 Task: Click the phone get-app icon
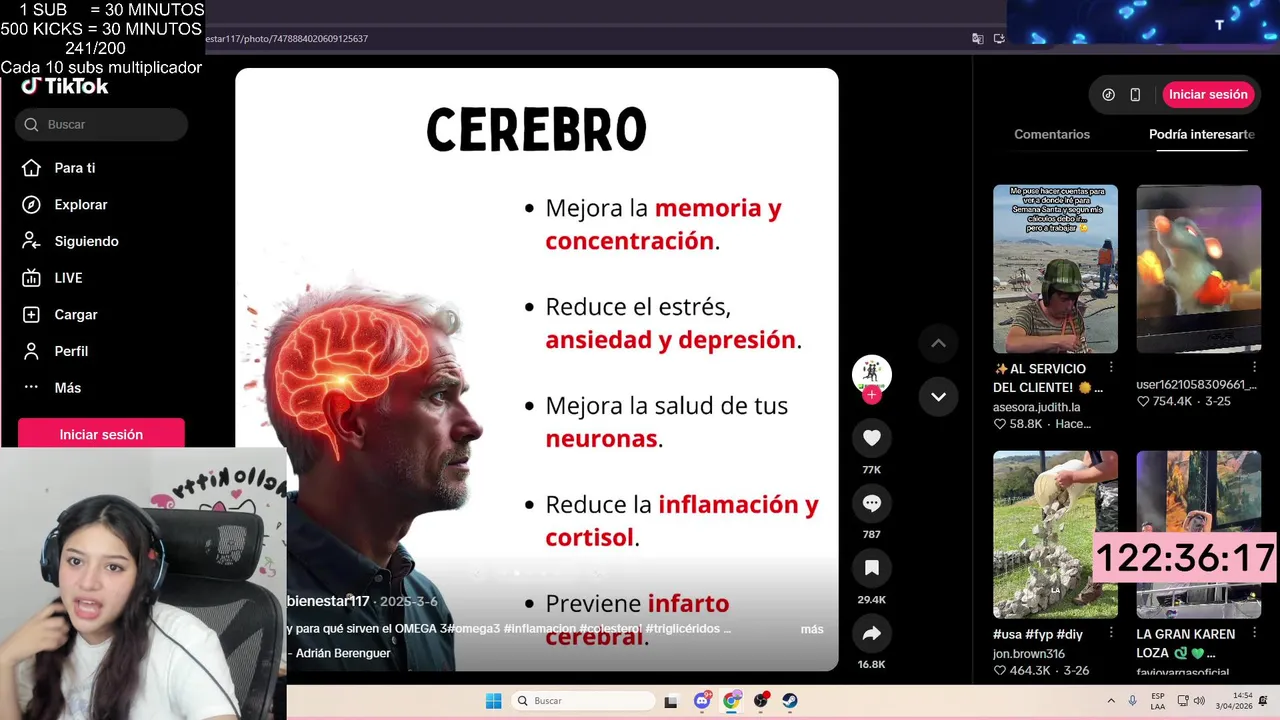1135,94
